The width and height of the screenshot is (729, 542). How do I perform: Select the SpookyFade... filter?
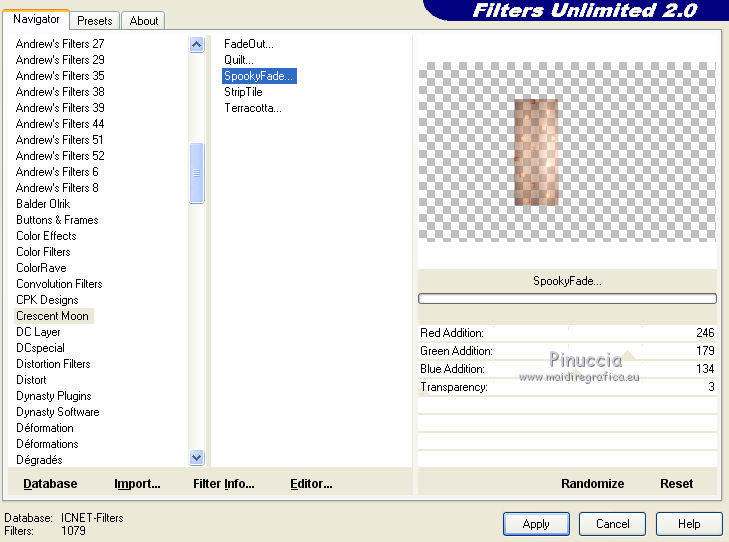point(259,76)
